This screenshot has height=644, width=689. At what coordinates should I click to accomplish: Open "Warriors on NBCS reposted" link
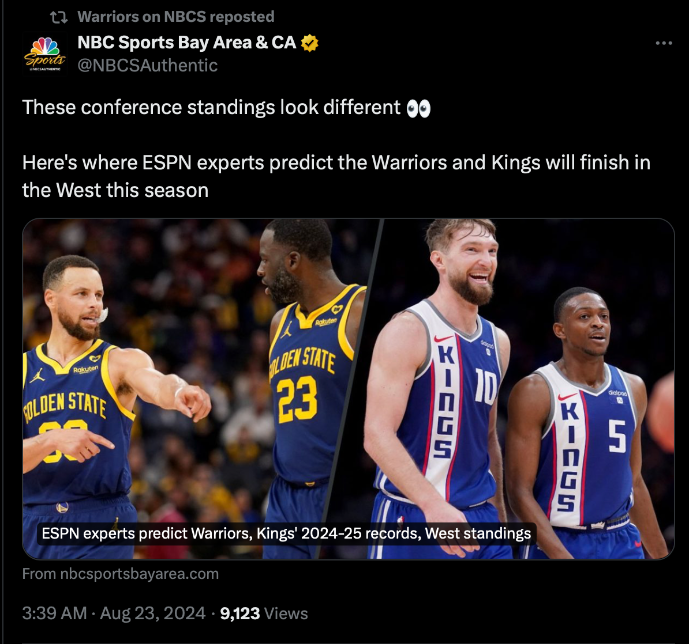pyautogui.click(x=175, y=17)
